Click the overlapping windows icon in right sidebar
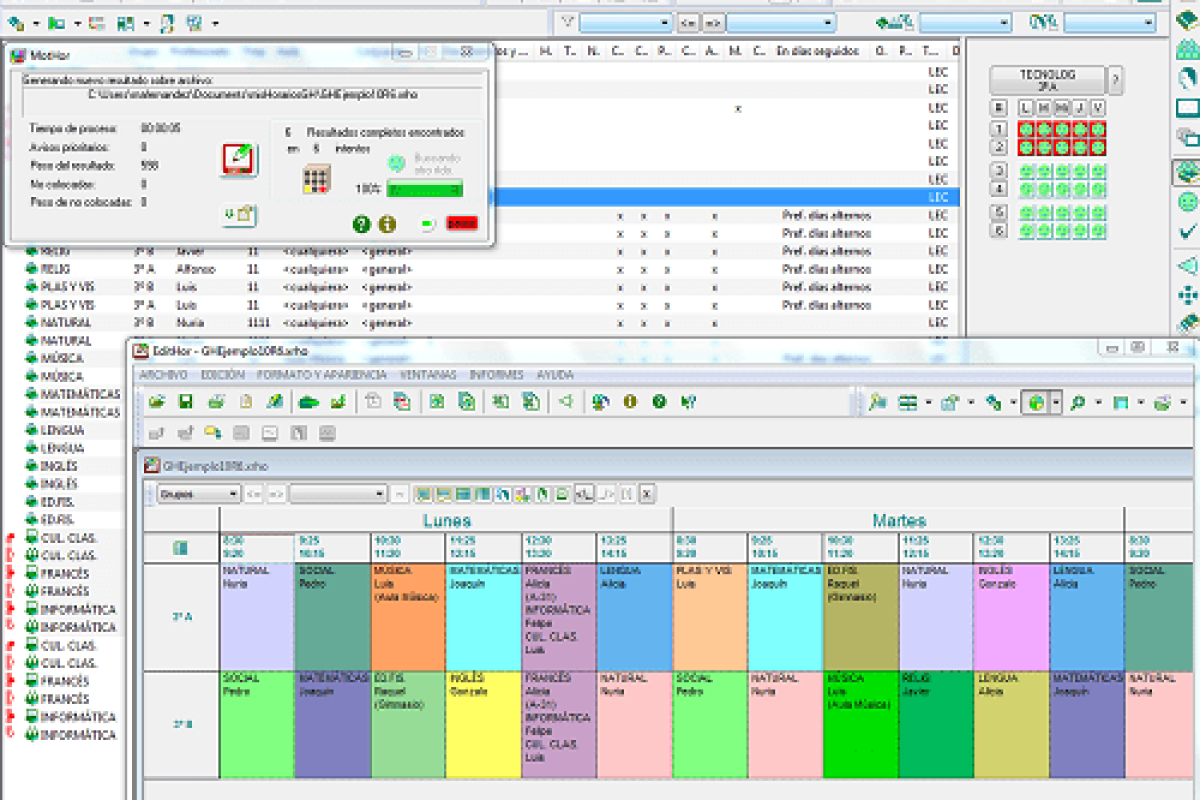 pyautogui.click(x=1187, y=138)
